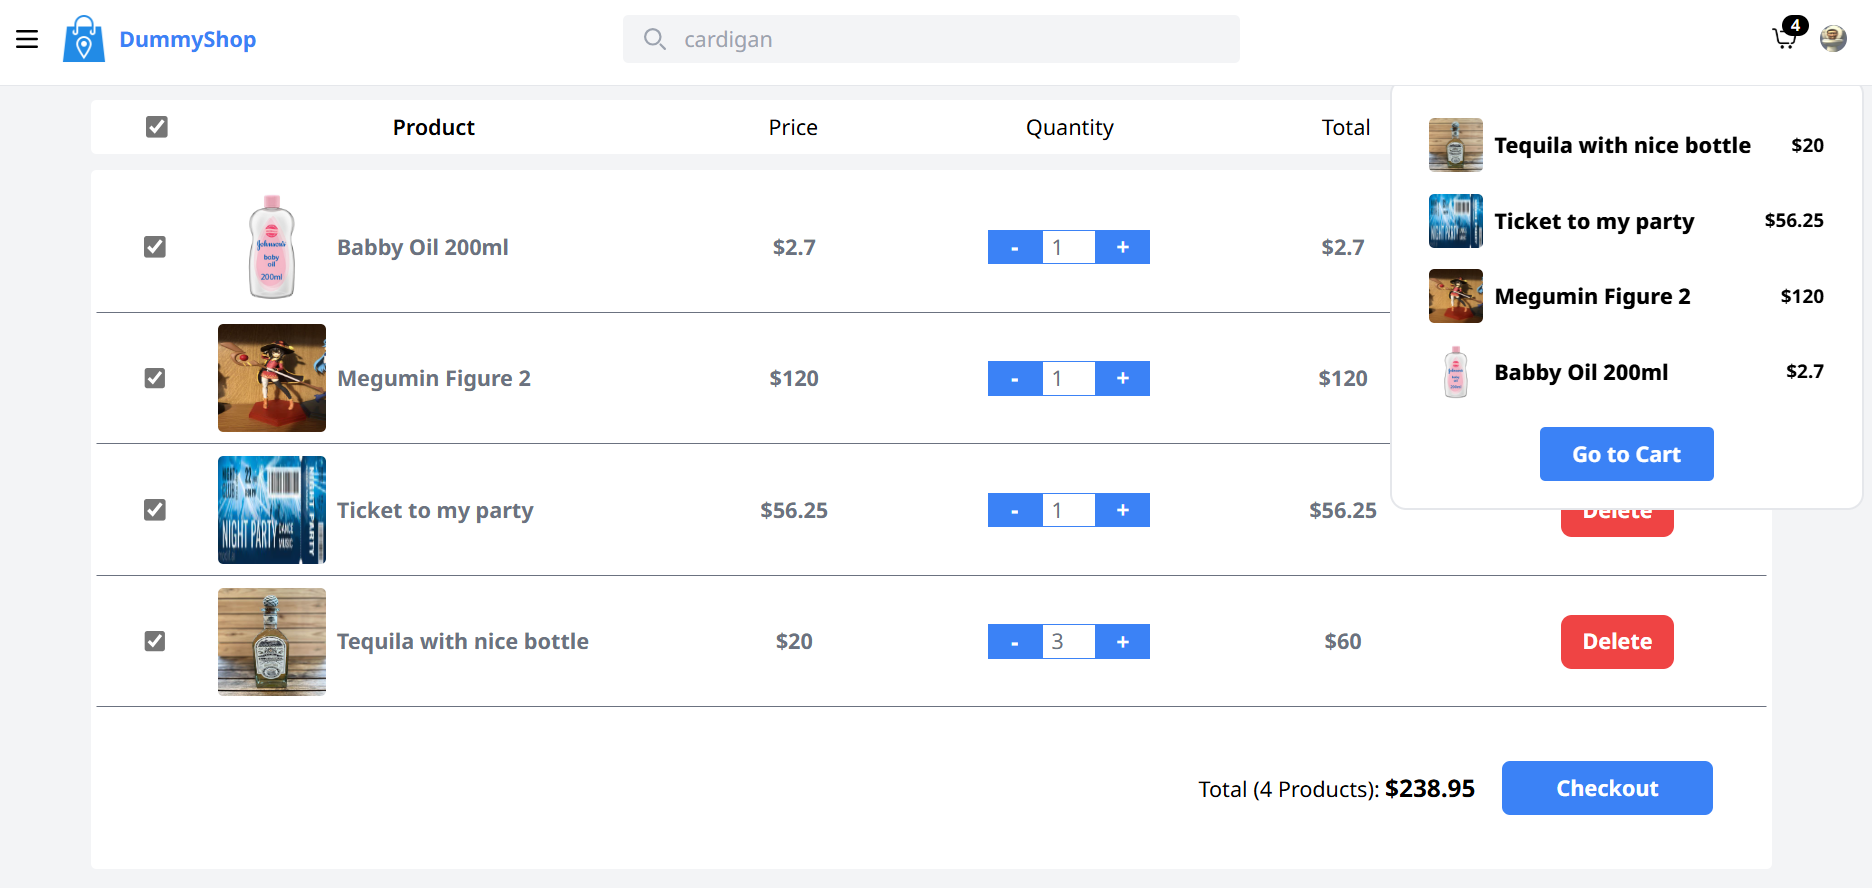Decrease quantity of Ticket to my party
Viewport: 1872px width, 888px height.
coord(1015,510)
